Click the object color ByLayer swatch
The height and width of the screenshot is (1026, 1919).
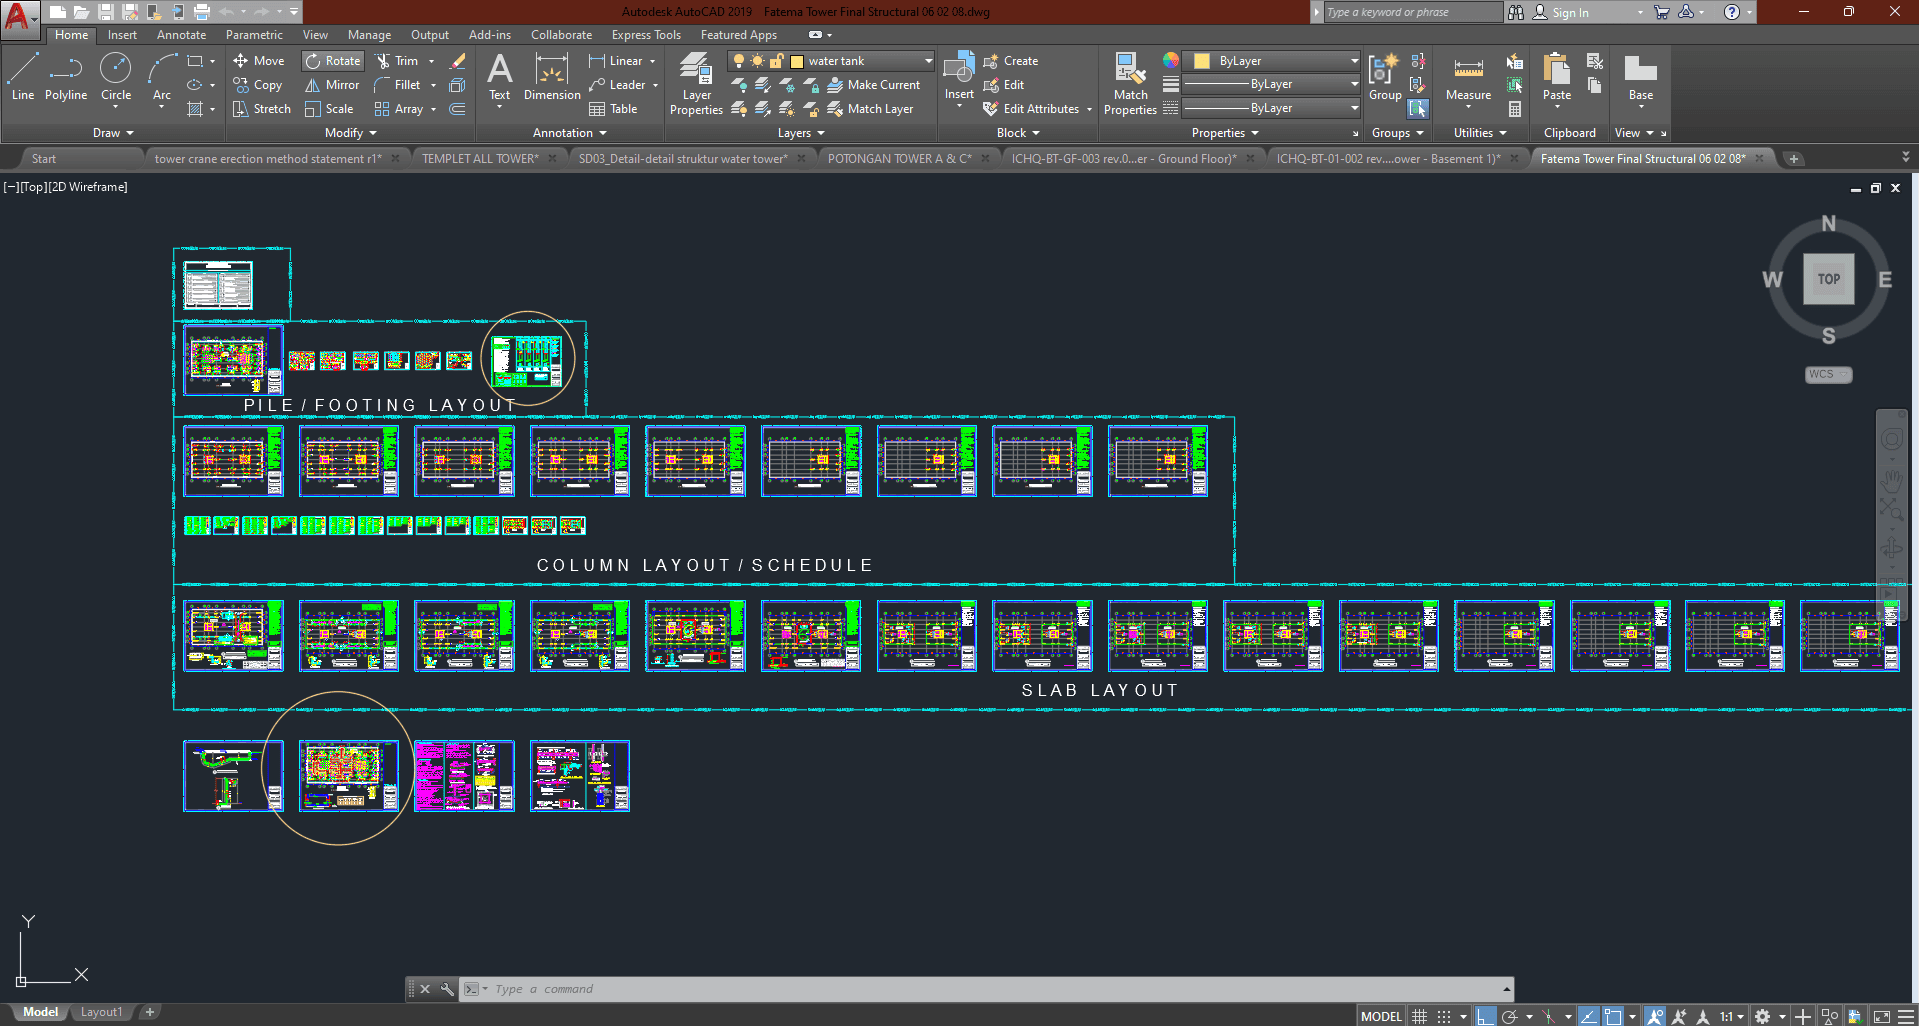[1203, 61]
